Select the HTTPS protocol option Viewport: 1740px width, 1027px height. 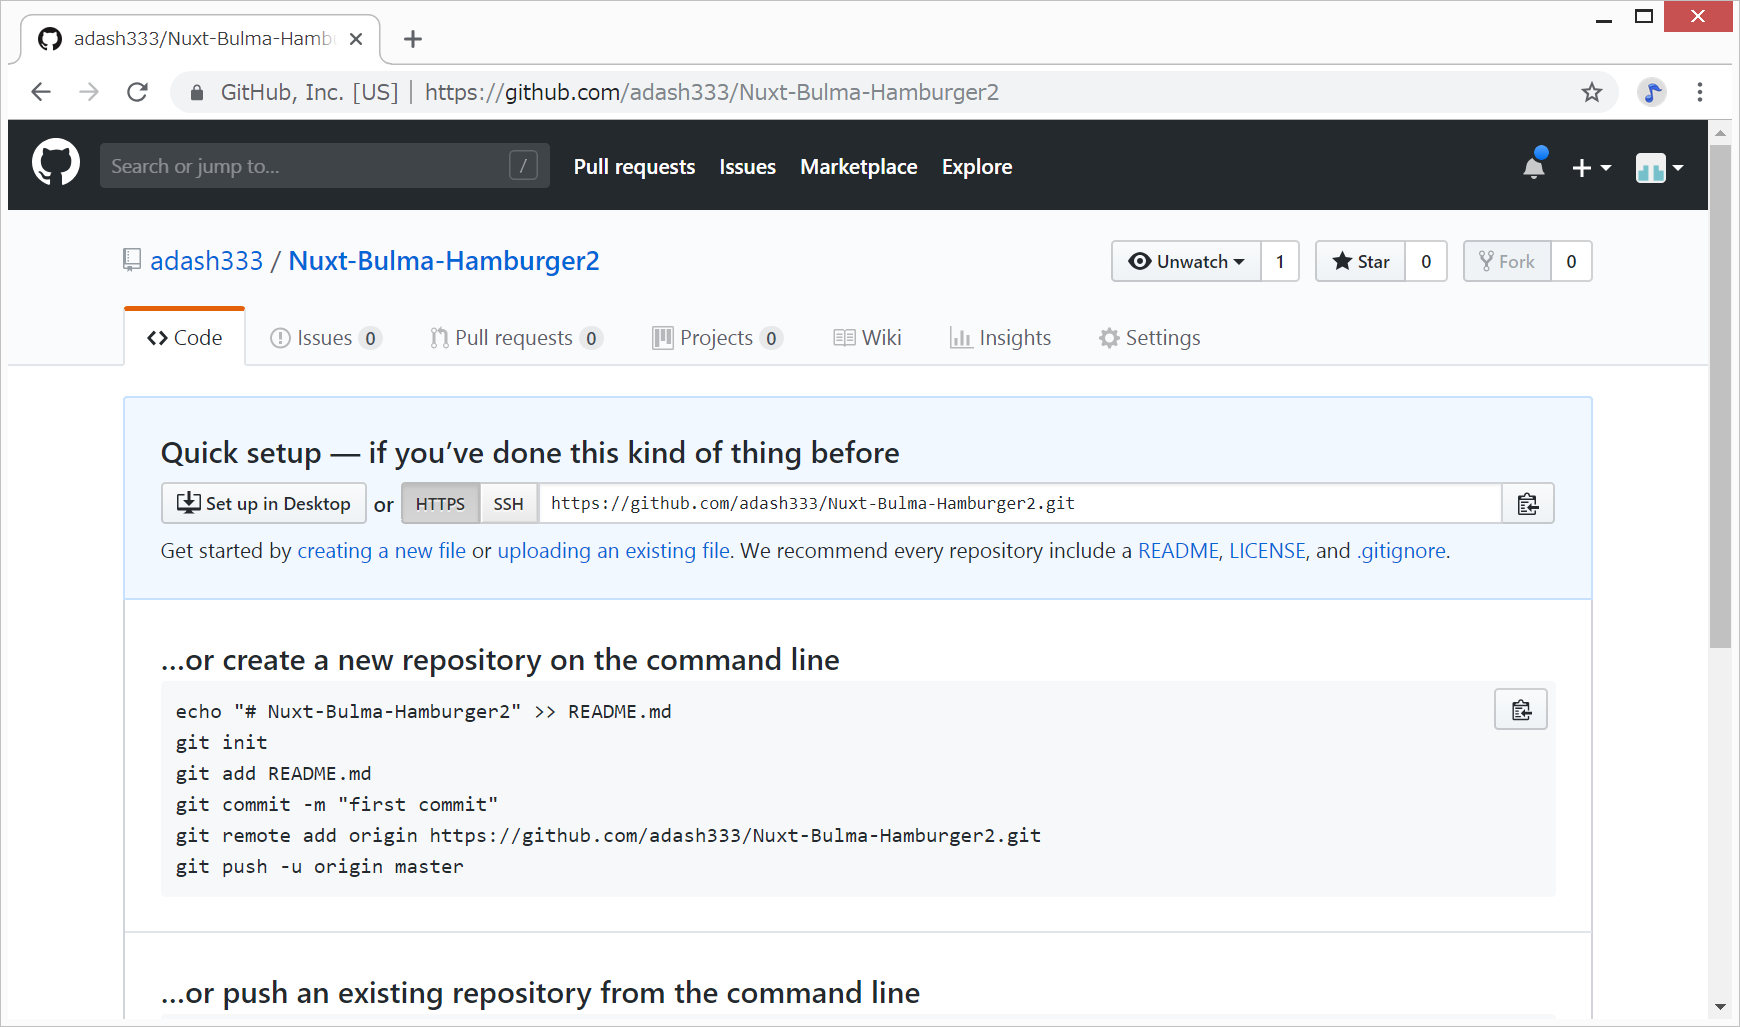point(440,504)
